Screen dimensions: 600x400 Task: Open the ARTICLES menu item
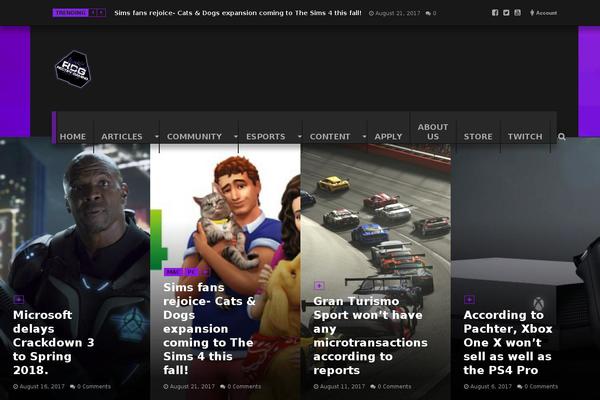[x=122, y=137]
